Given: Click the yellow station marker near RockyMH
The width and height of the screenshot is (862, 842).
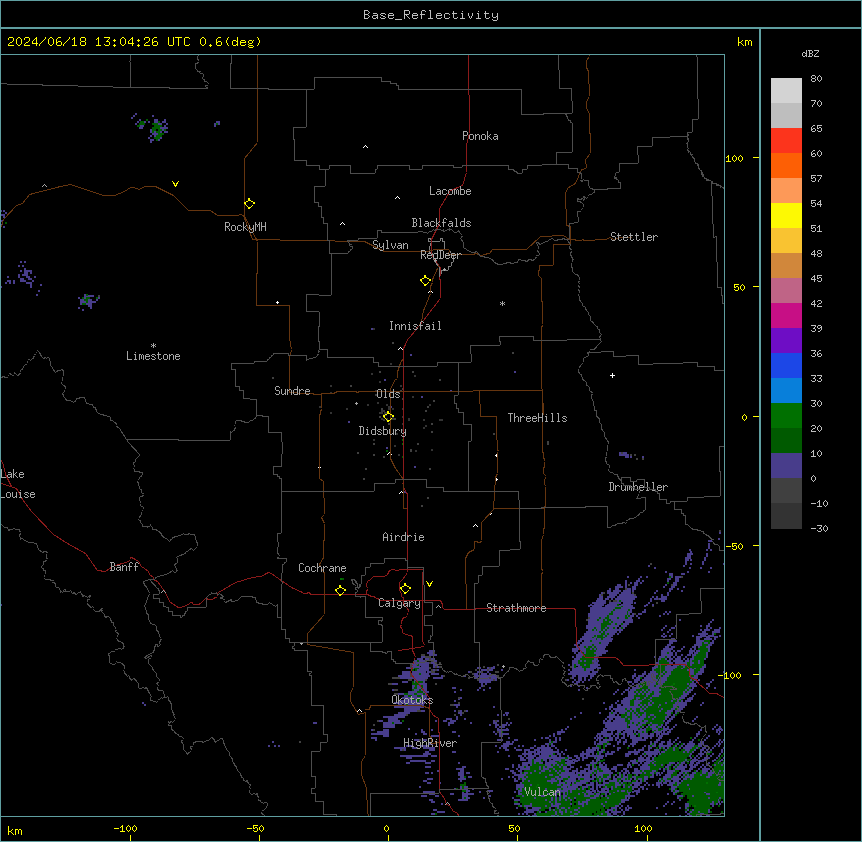Looking at the screenshot, I should (x=249, y=204).
